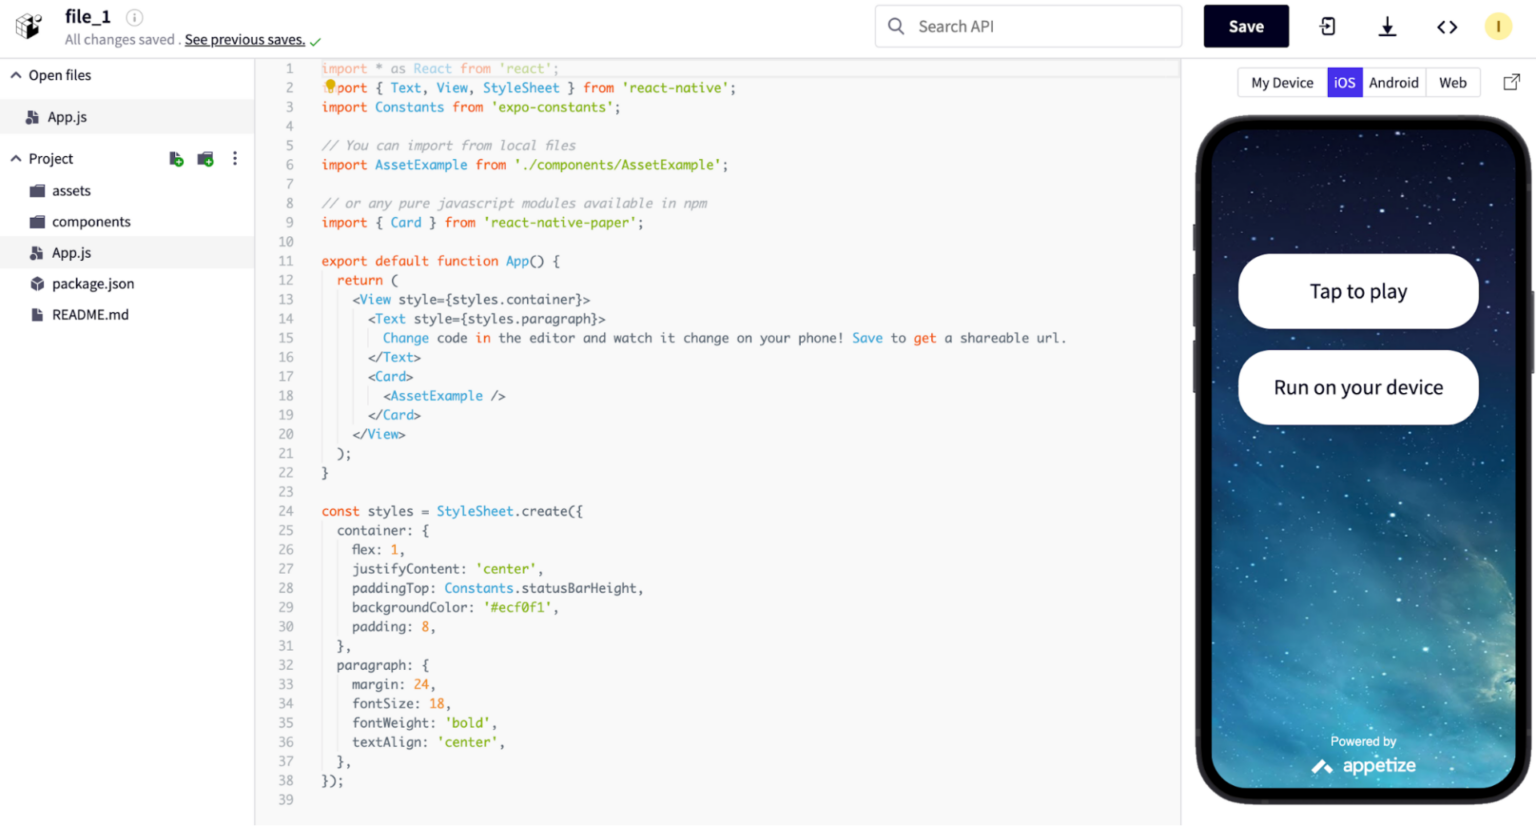The image size is (1536, 826).
Task: Collapse the Open files section
Action: pos(15,75)
